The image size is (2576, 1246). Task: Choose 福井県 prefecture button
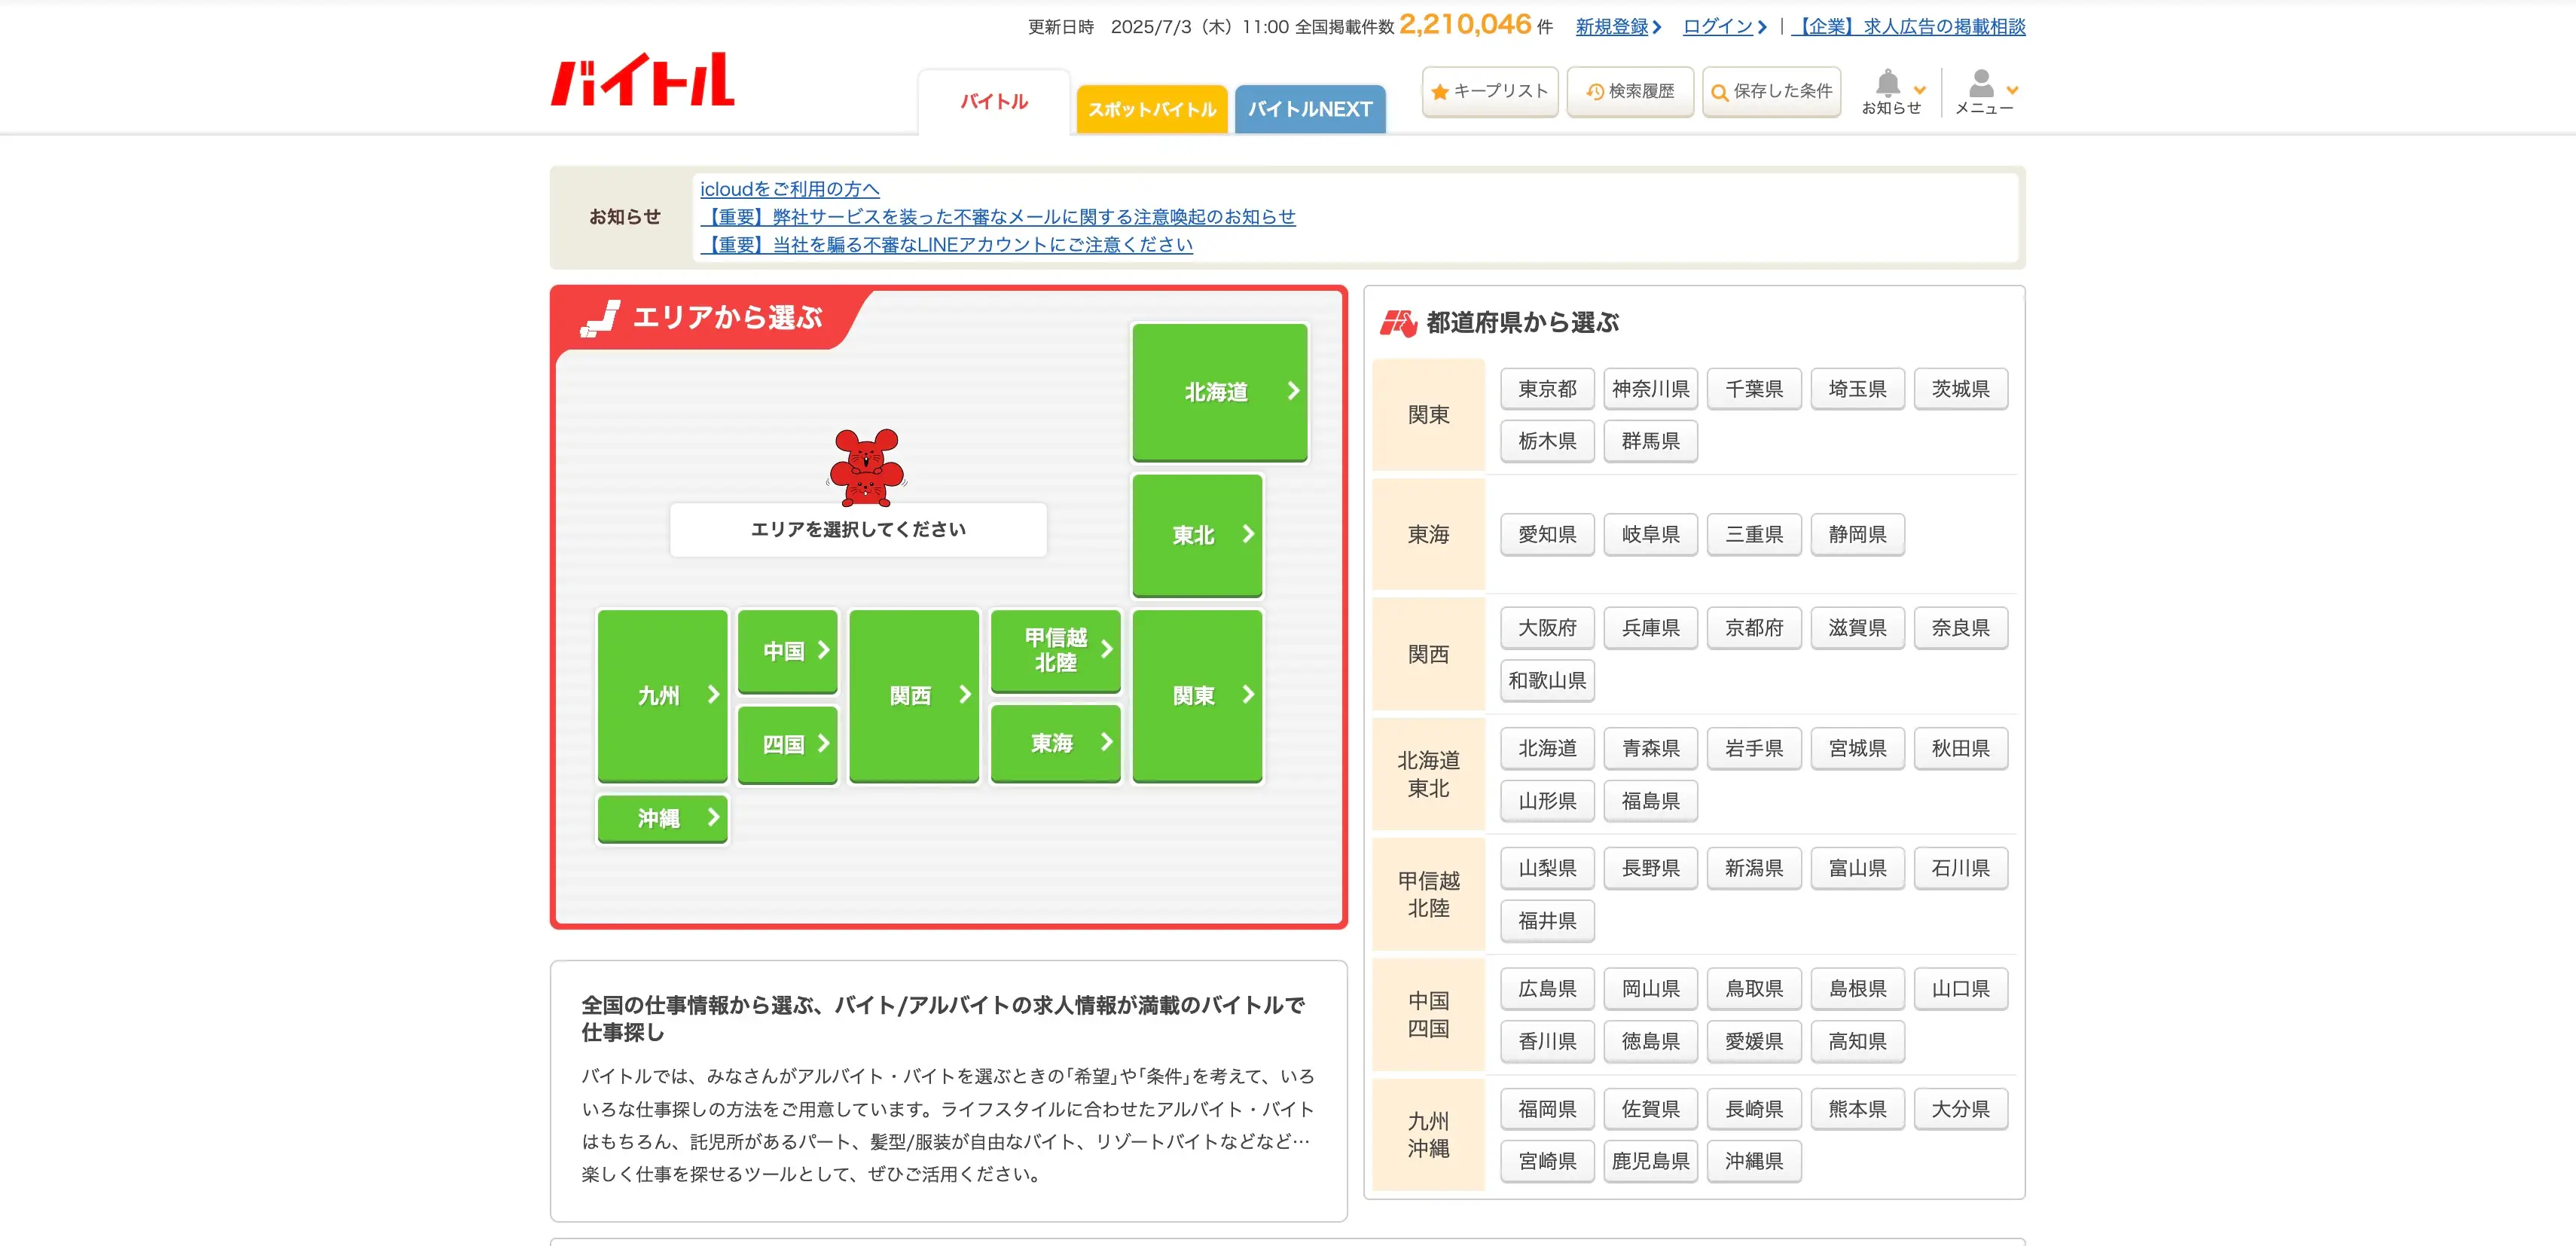[x=1547, y=921]
